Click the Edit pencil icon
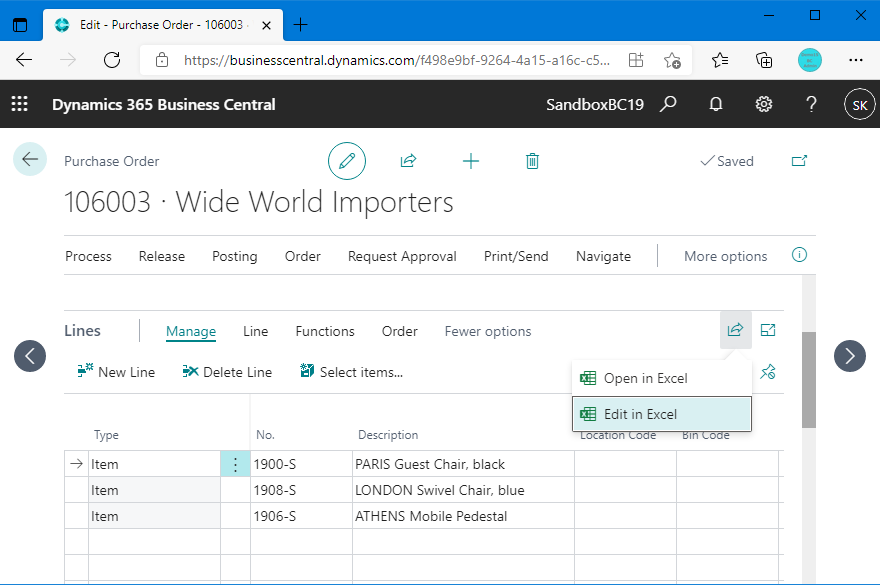This screenshot has width=880, height=585. [x=347, y=161]
